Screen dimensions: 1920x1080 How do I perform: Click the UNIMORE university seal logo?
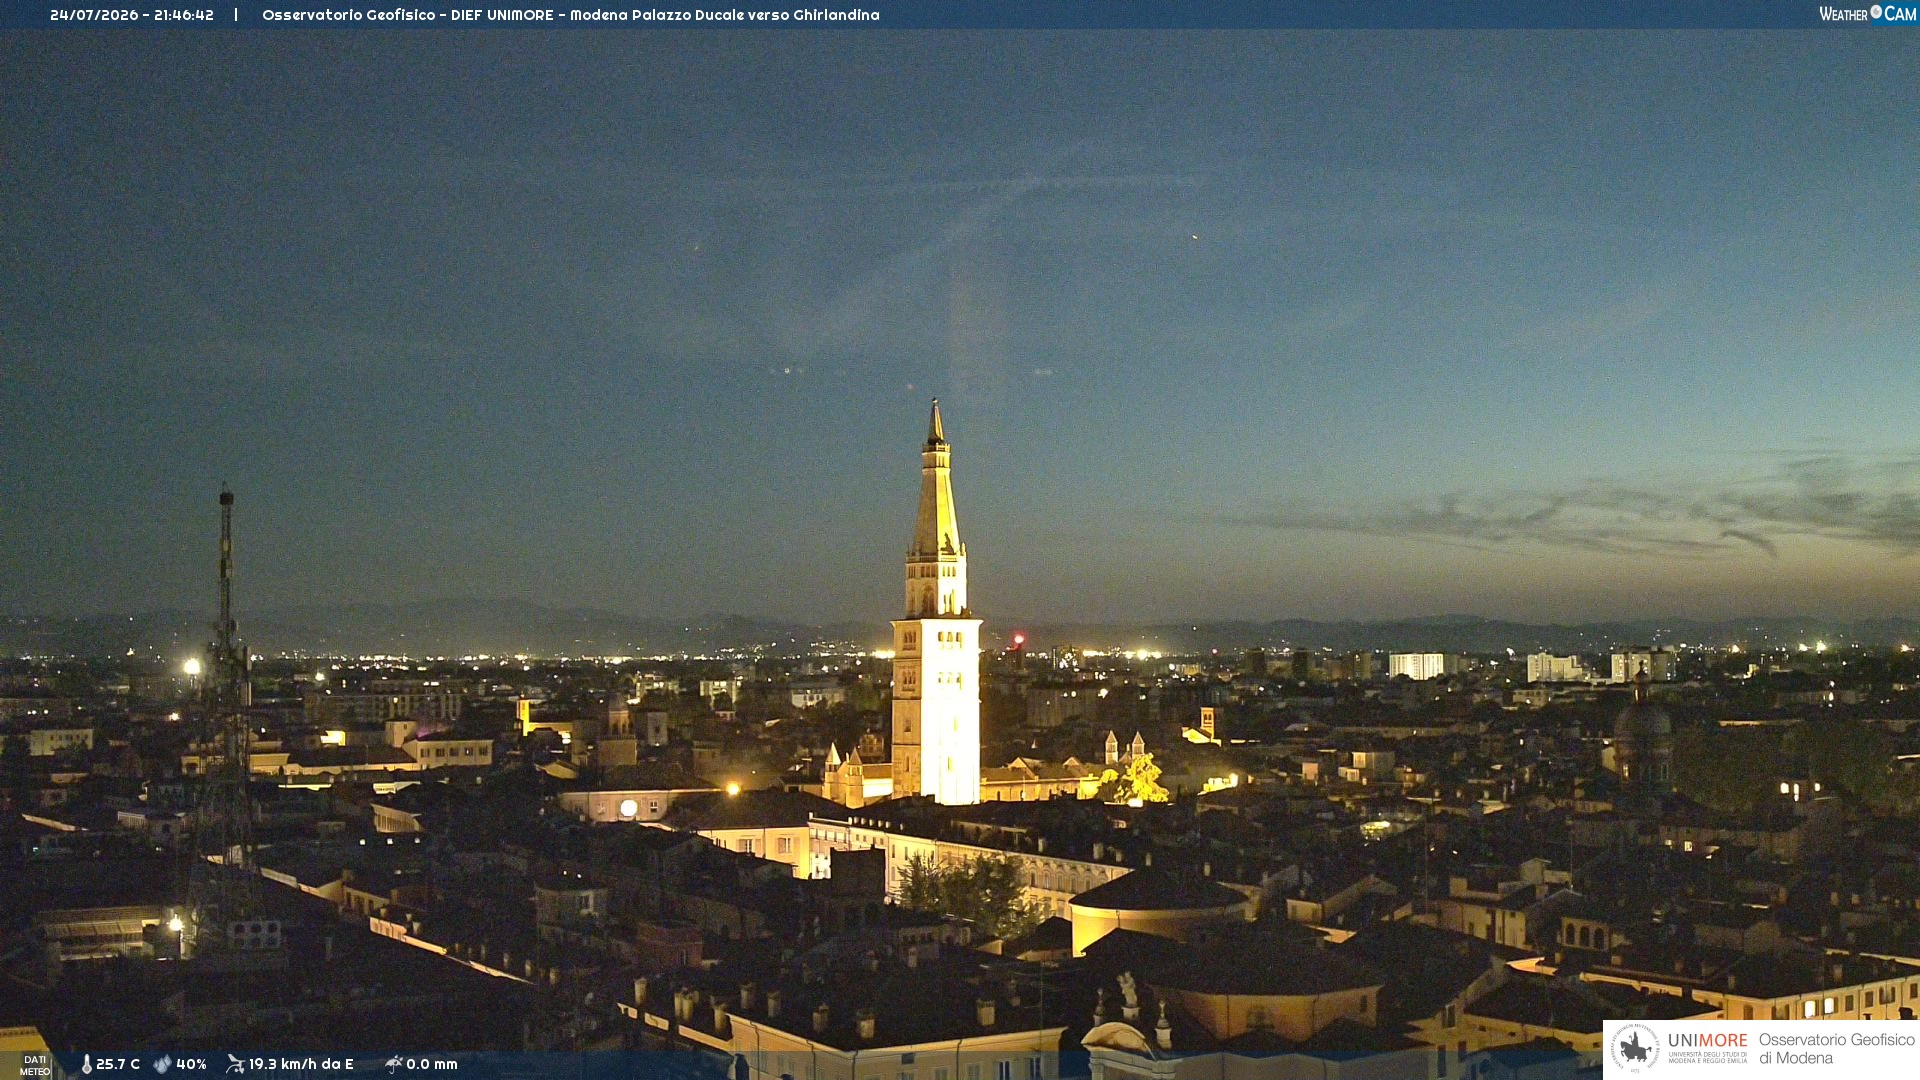[1634, 1048]
